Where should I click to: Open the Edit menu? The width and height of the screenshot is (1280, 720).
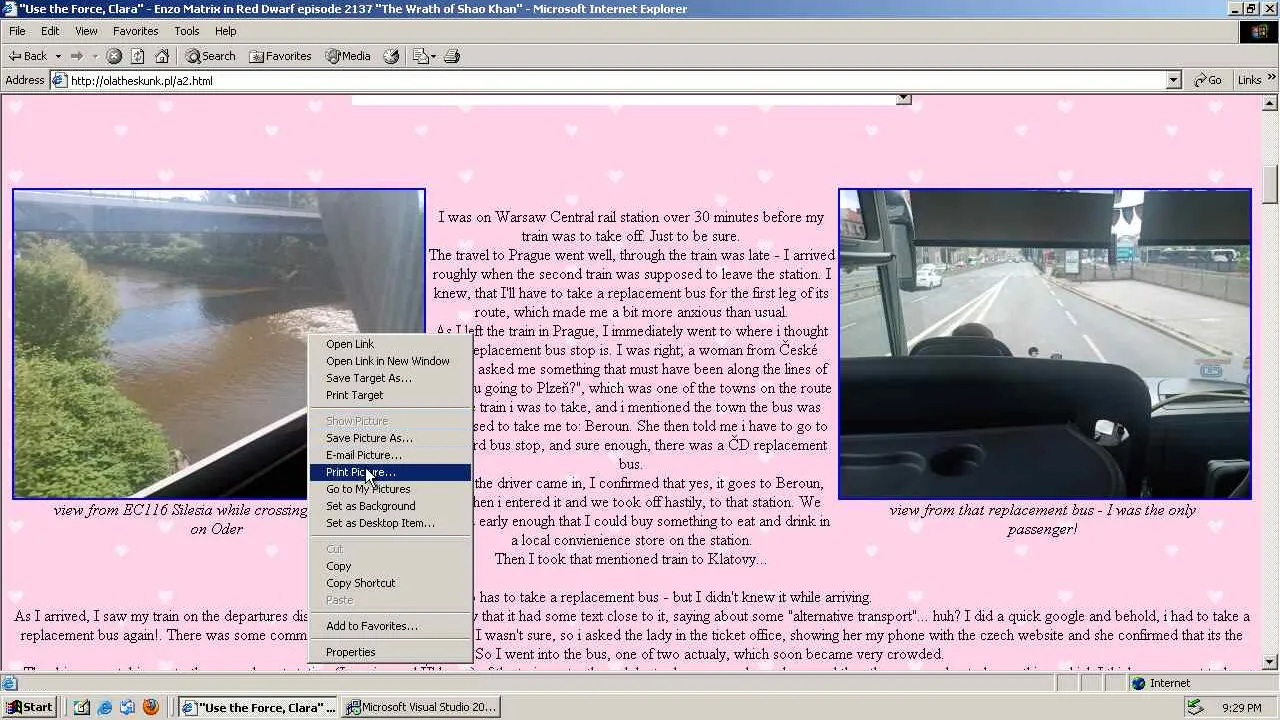(x=50, y=31)
